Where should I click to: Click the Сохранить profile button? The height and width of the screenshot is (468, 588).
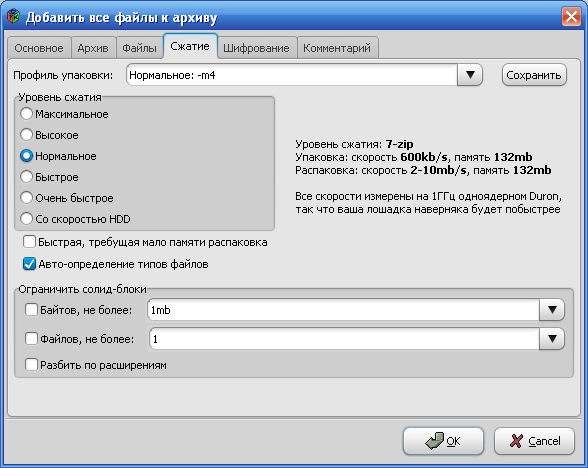534,75
